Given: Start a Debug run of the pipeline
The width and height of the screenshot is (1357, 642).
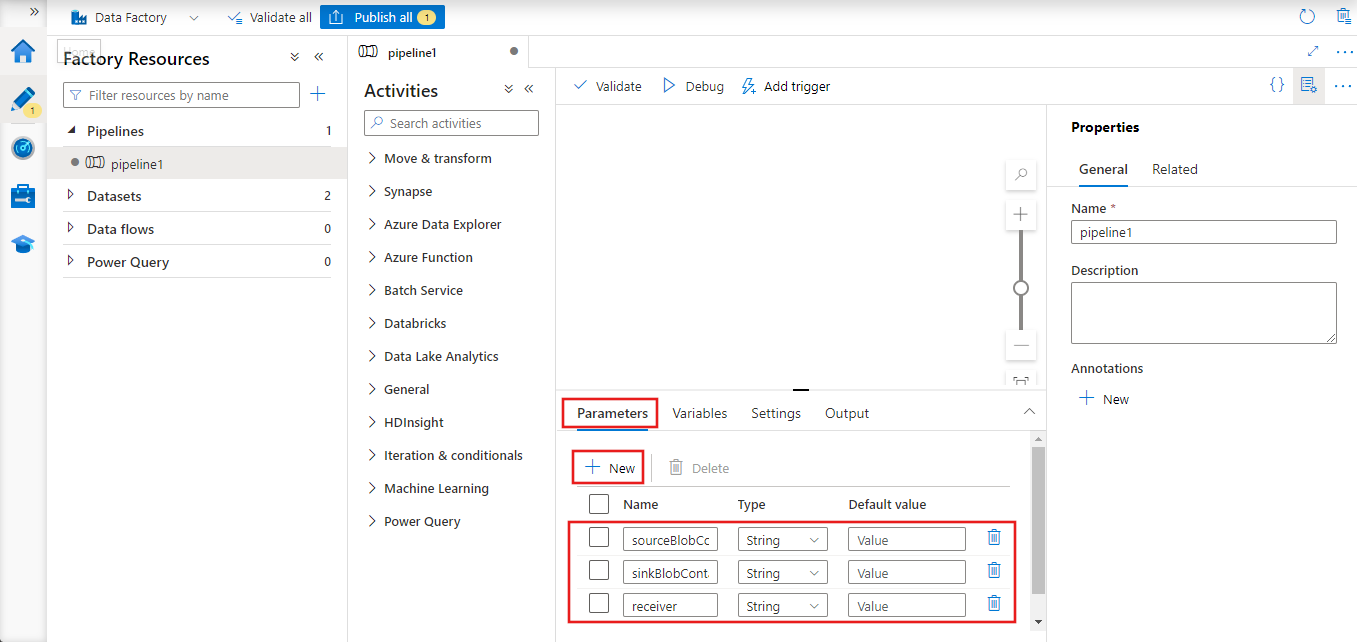Looking at the screenshot, I should pos(692,86).
